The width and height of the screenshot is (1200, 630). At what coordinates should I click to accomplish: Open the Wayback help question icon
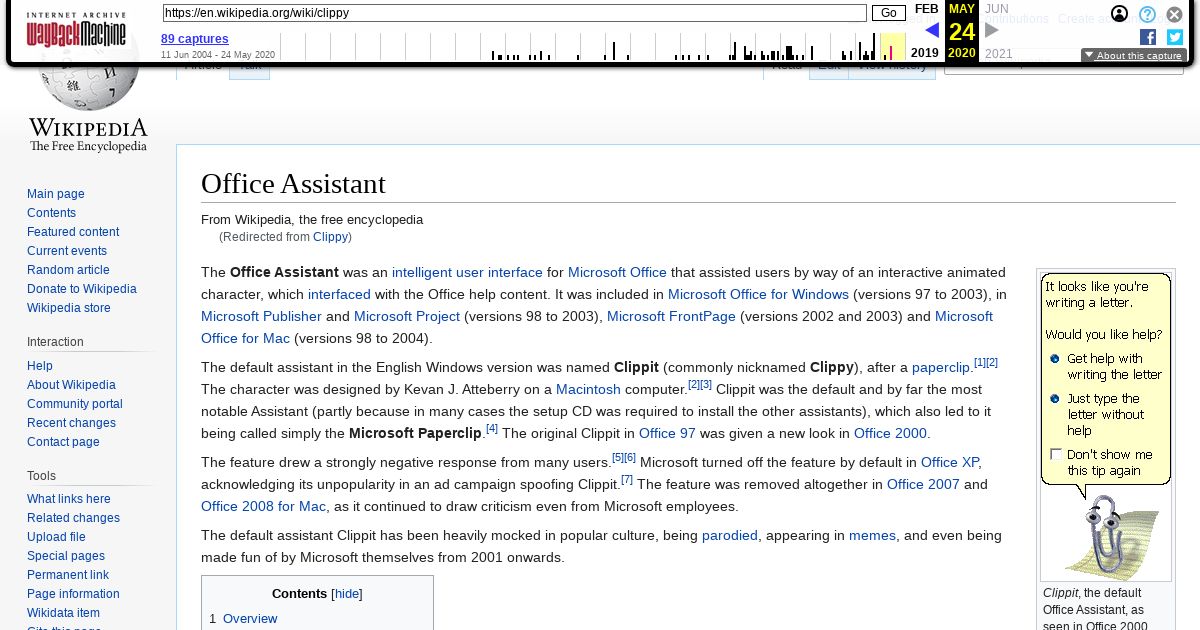click(x=1148, y=14)
